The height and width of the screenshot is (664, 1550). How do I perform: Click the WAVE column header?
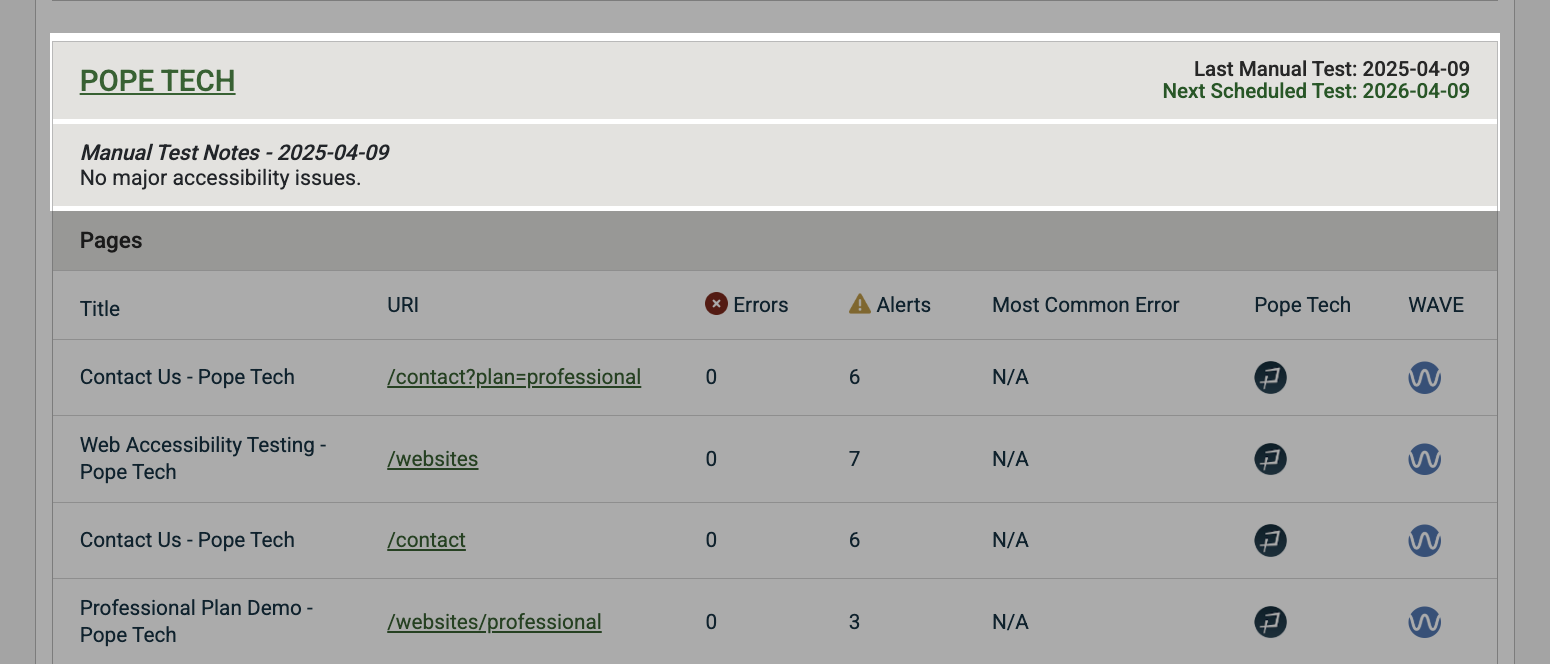tap(1436, 305)
